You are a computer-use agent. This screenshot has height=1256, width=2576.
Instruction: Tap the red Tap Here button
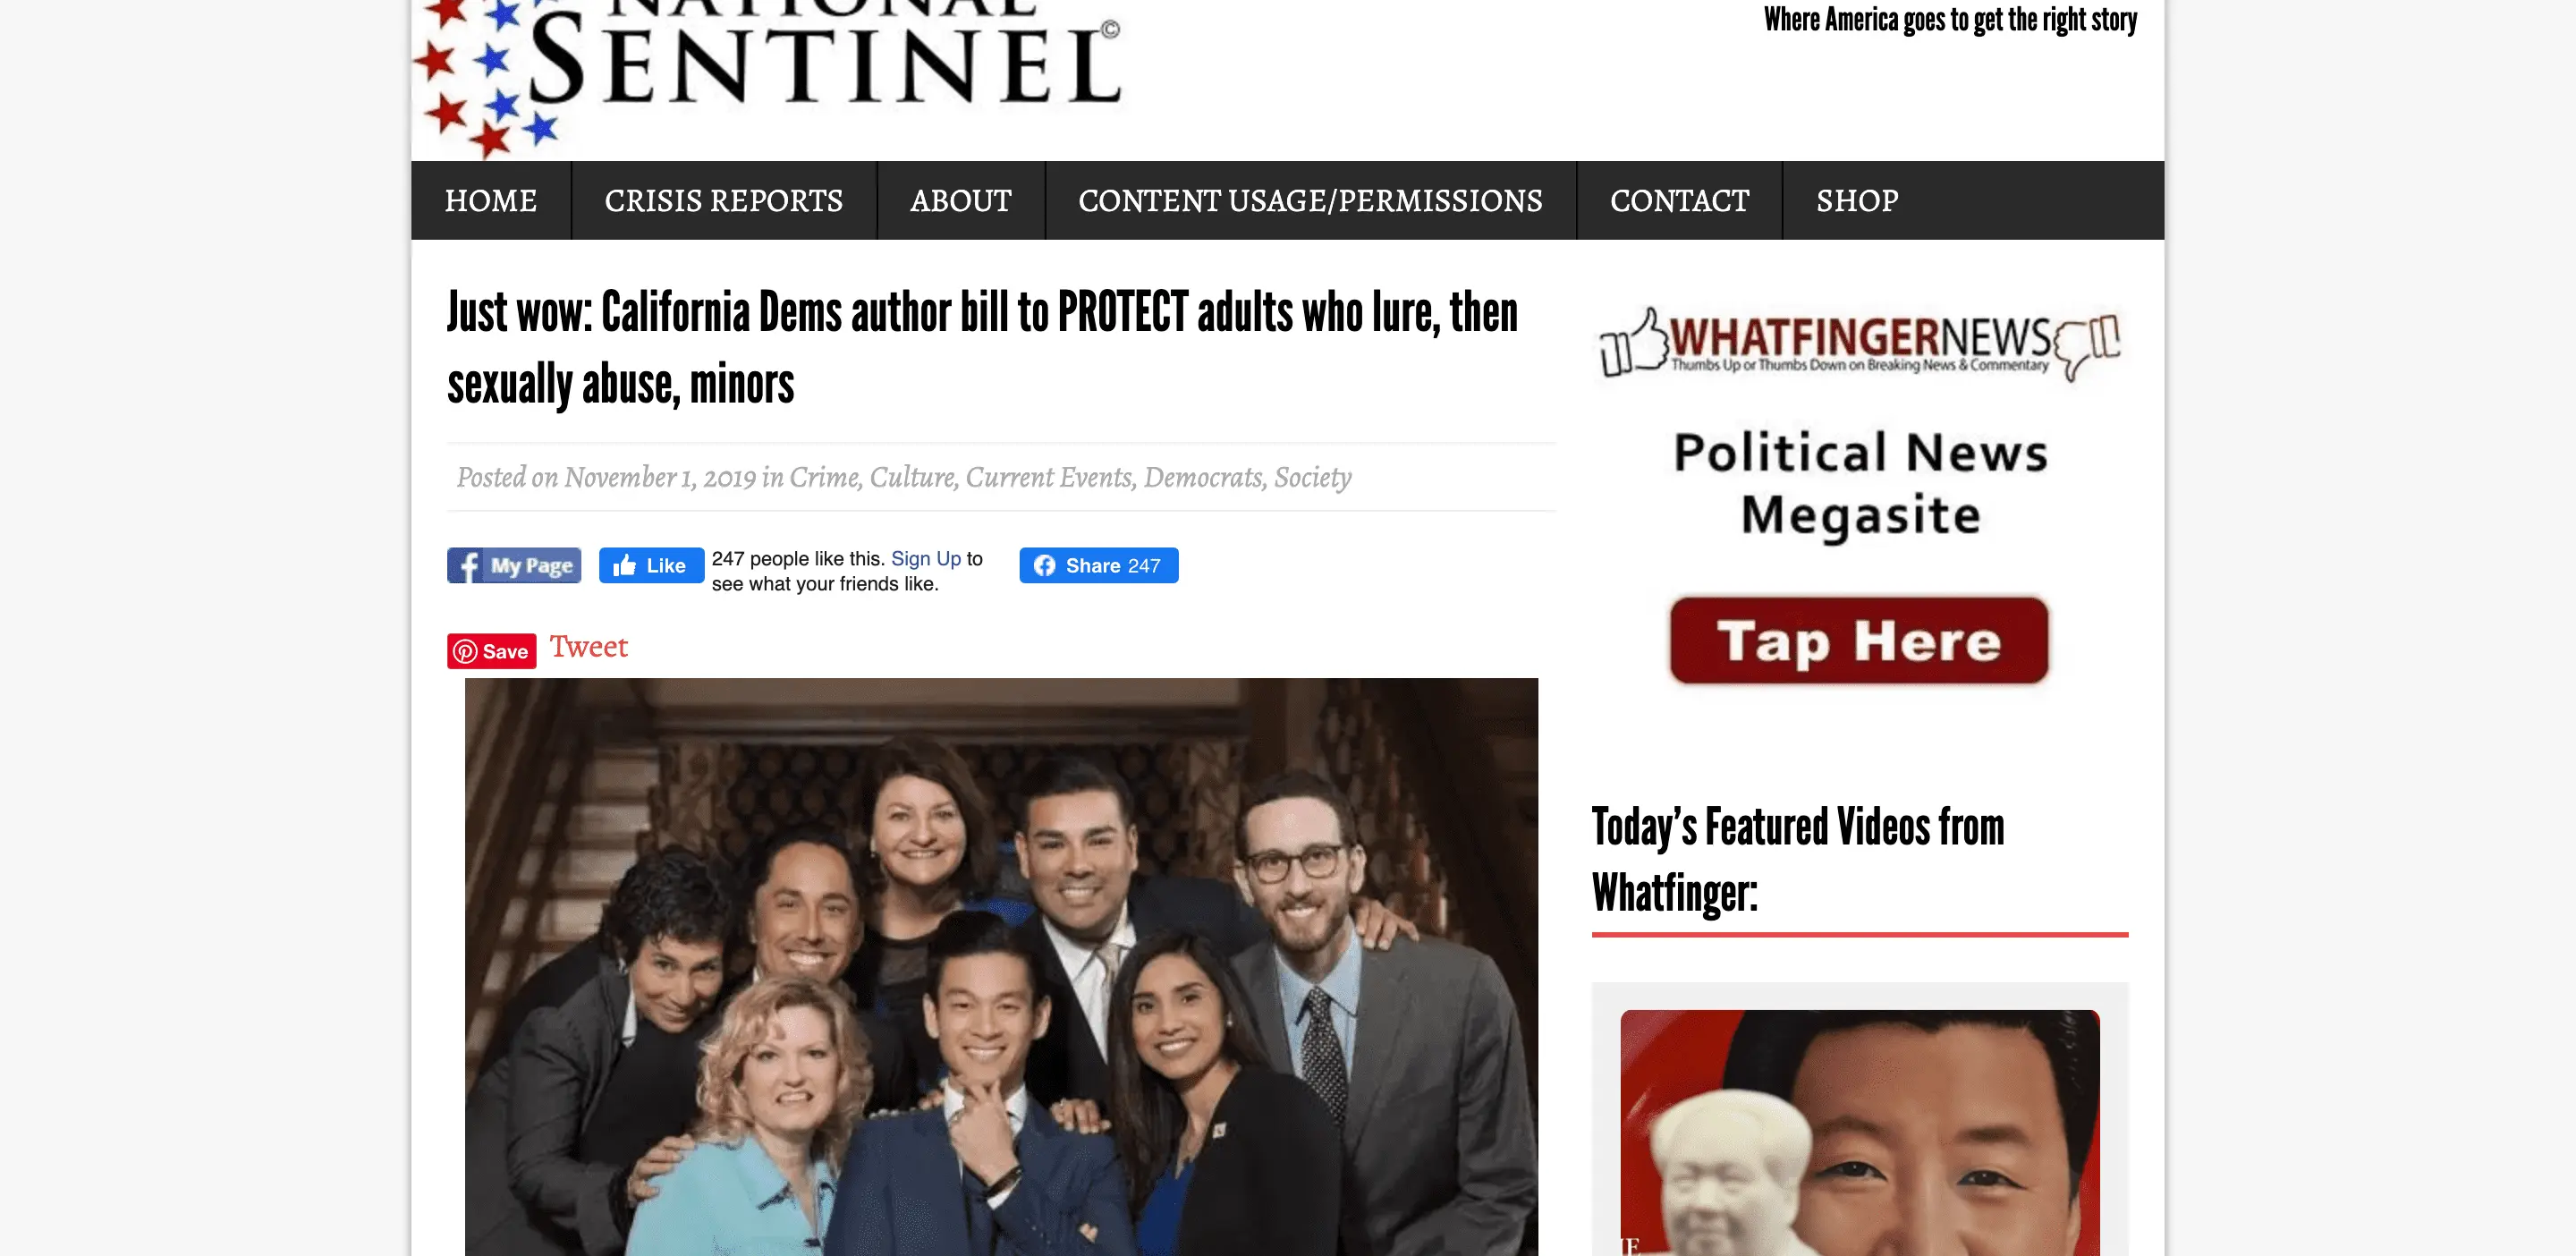[x=1859, y=641]
